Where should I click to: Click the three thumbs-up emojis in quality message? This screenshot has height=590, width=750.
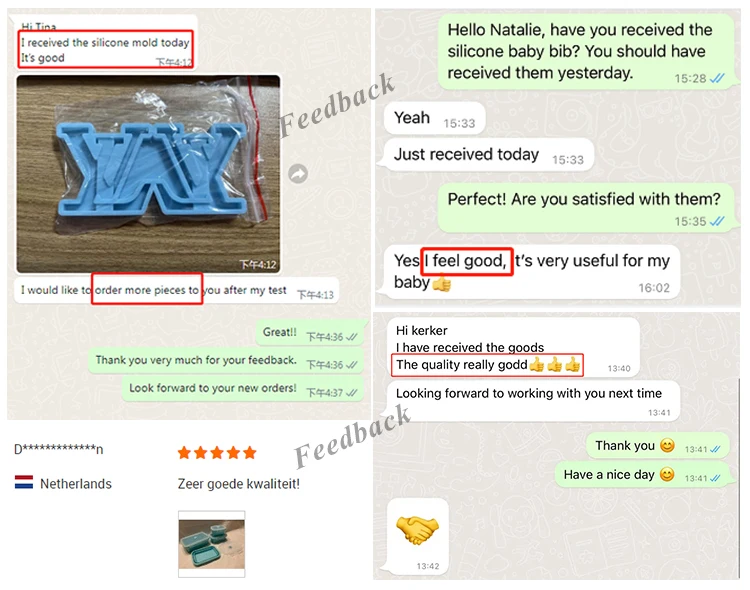pyautogui.click(x=555, y=365)
